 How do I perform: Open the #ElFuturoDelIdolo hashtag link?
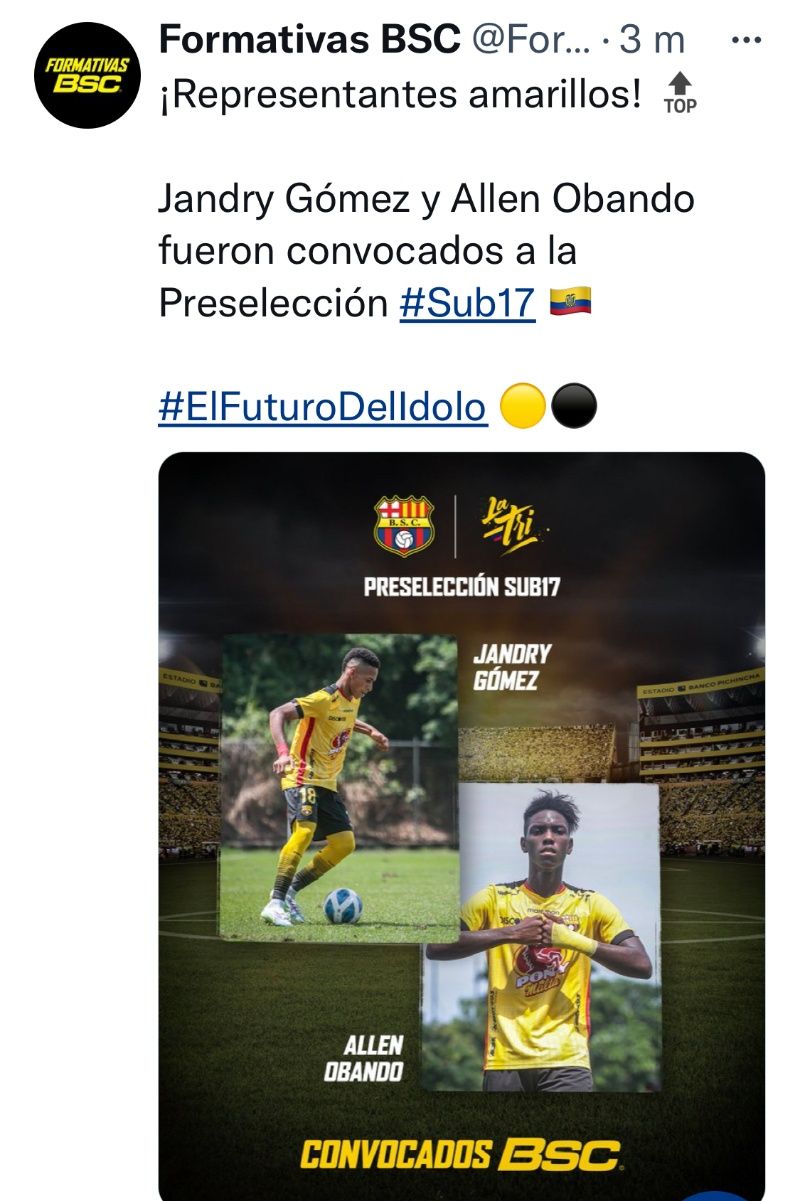click(323, 407)
